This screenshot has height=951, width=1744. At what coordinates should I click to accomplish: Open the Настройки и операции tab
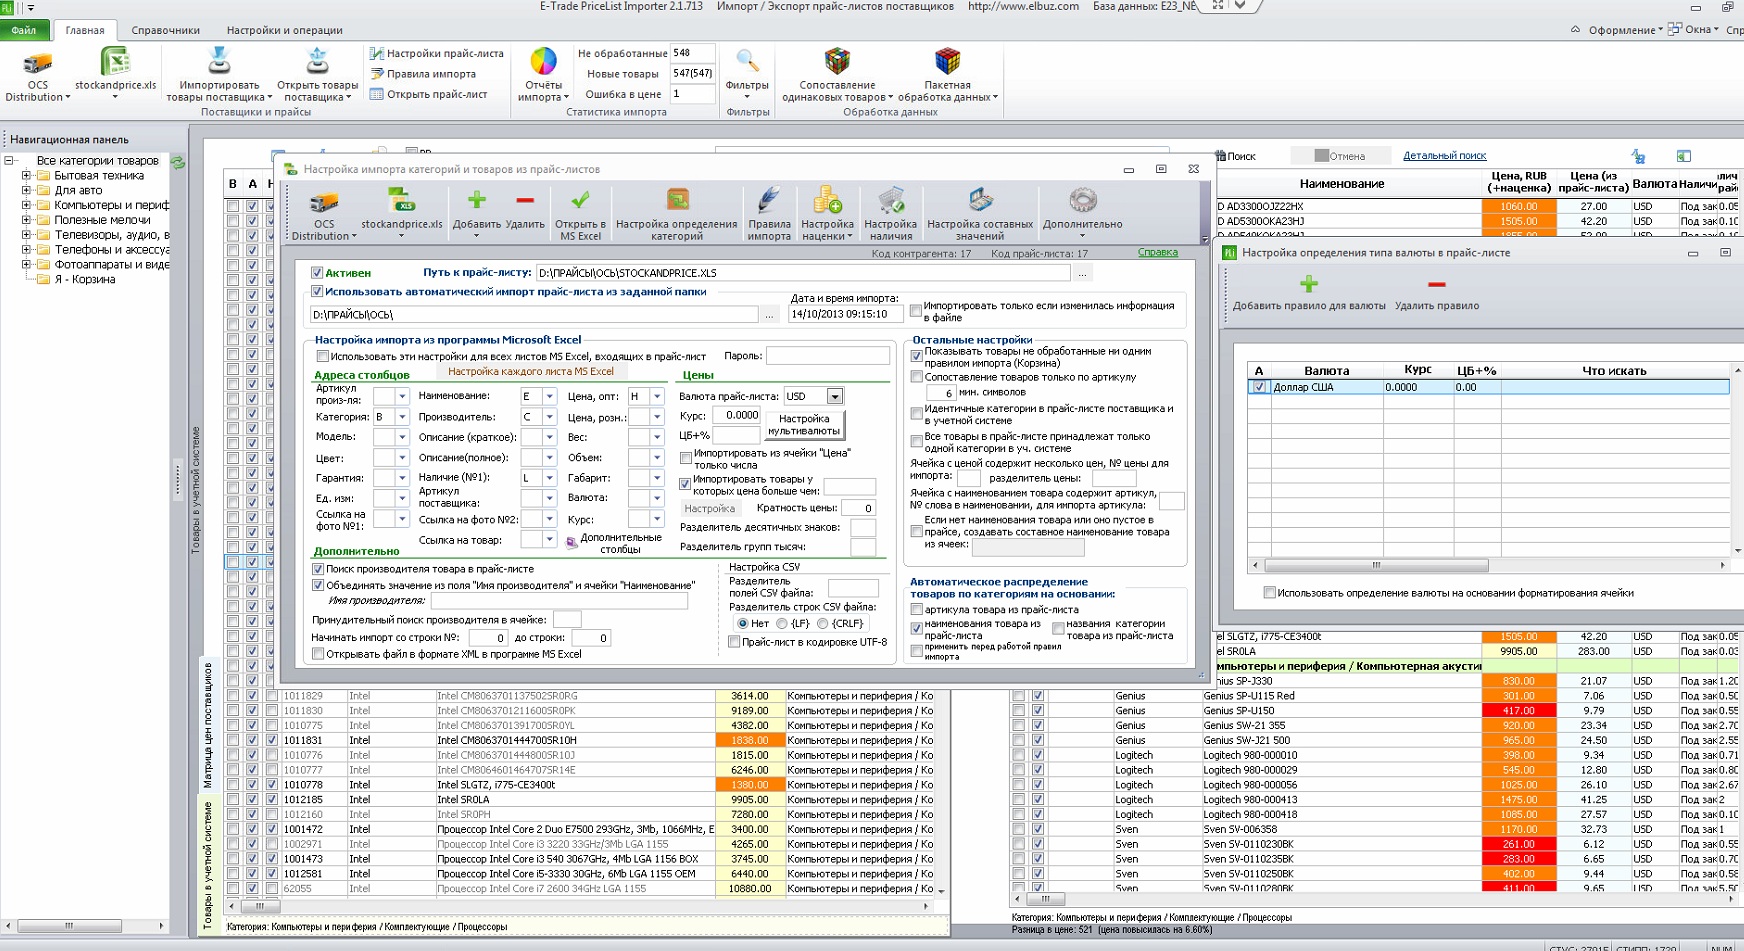point(284,30)
